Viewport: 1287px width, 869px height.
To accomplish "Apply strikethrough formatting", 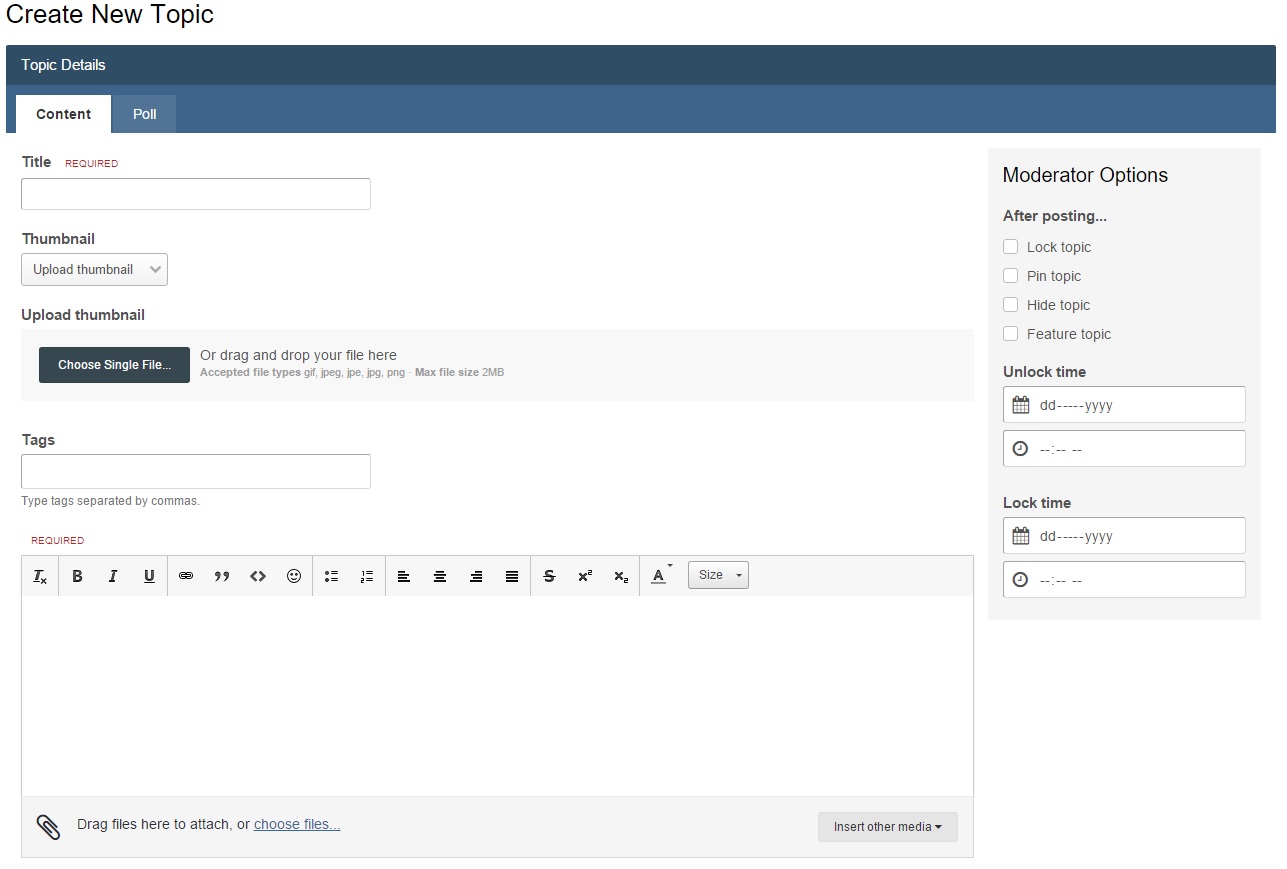I will 549,576.
